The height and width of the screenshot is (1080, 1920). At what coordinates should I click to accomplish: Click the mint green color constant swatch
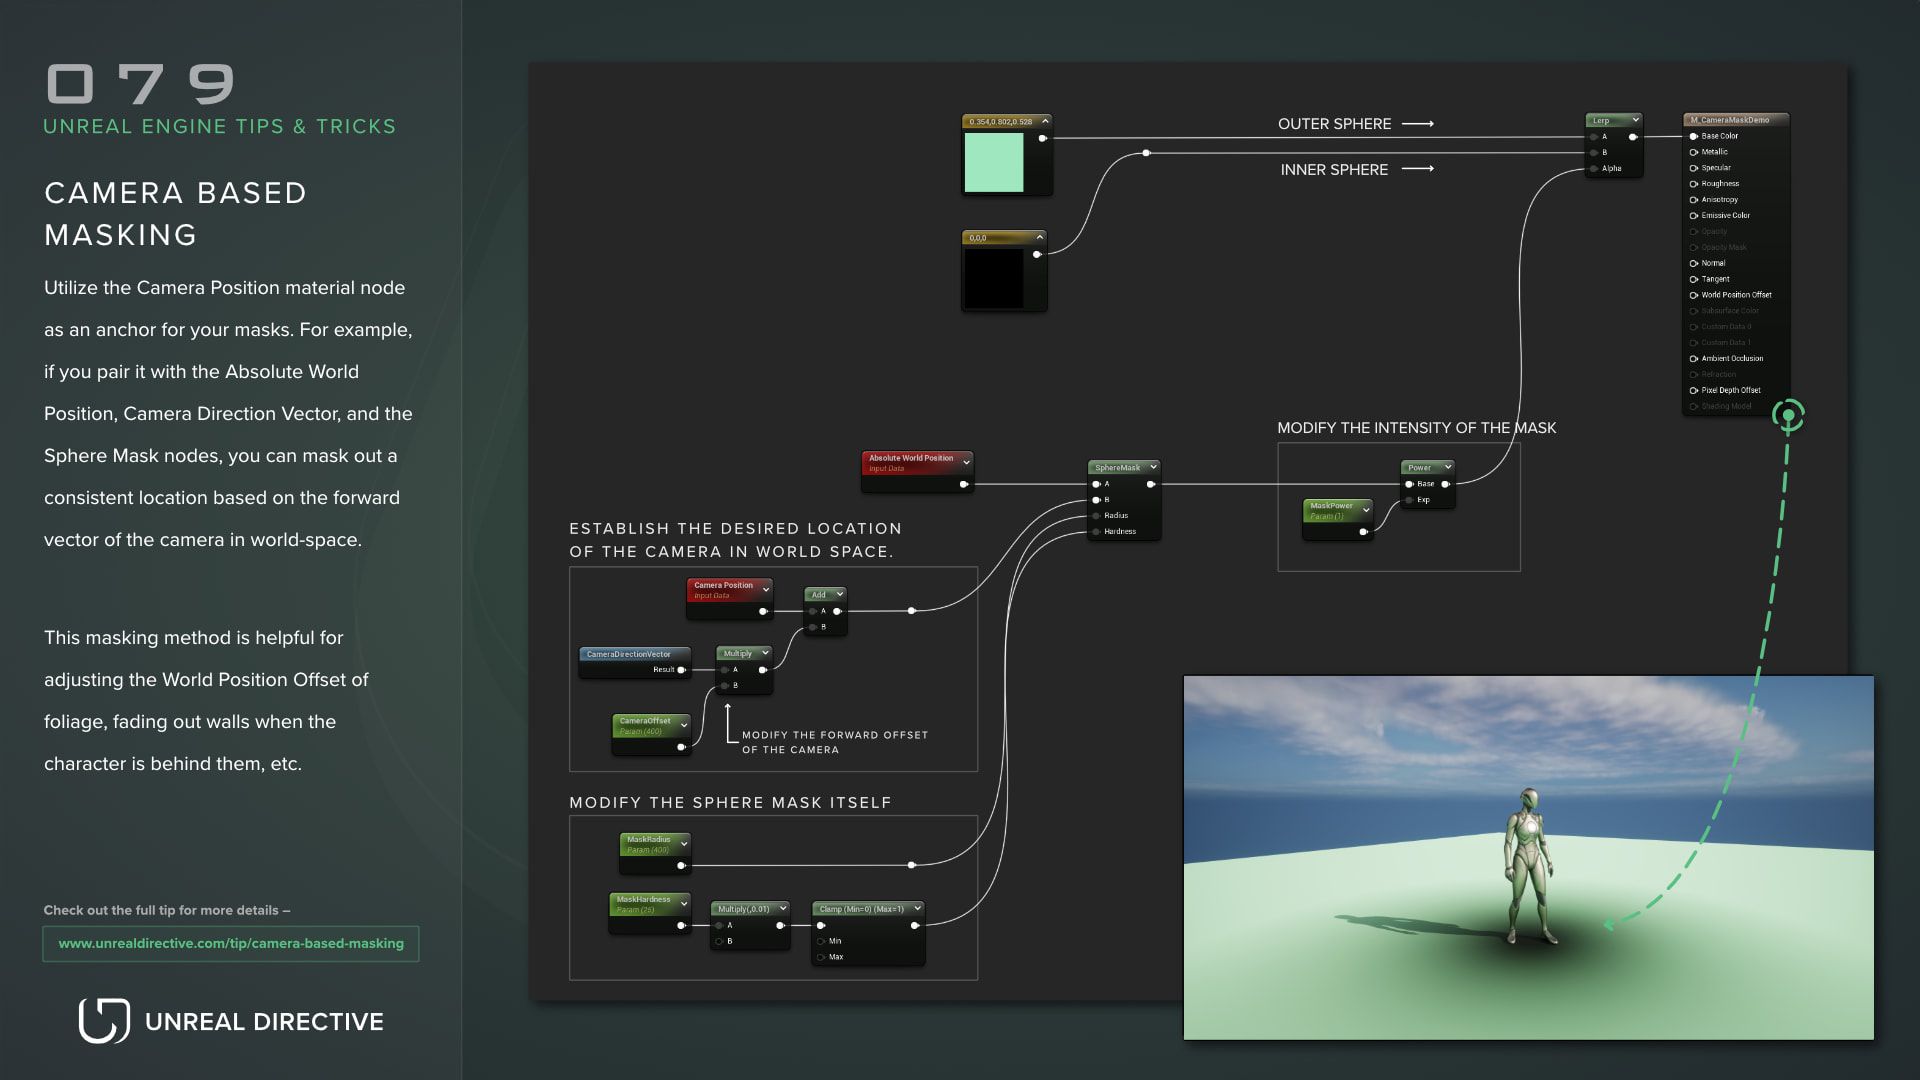993,162
